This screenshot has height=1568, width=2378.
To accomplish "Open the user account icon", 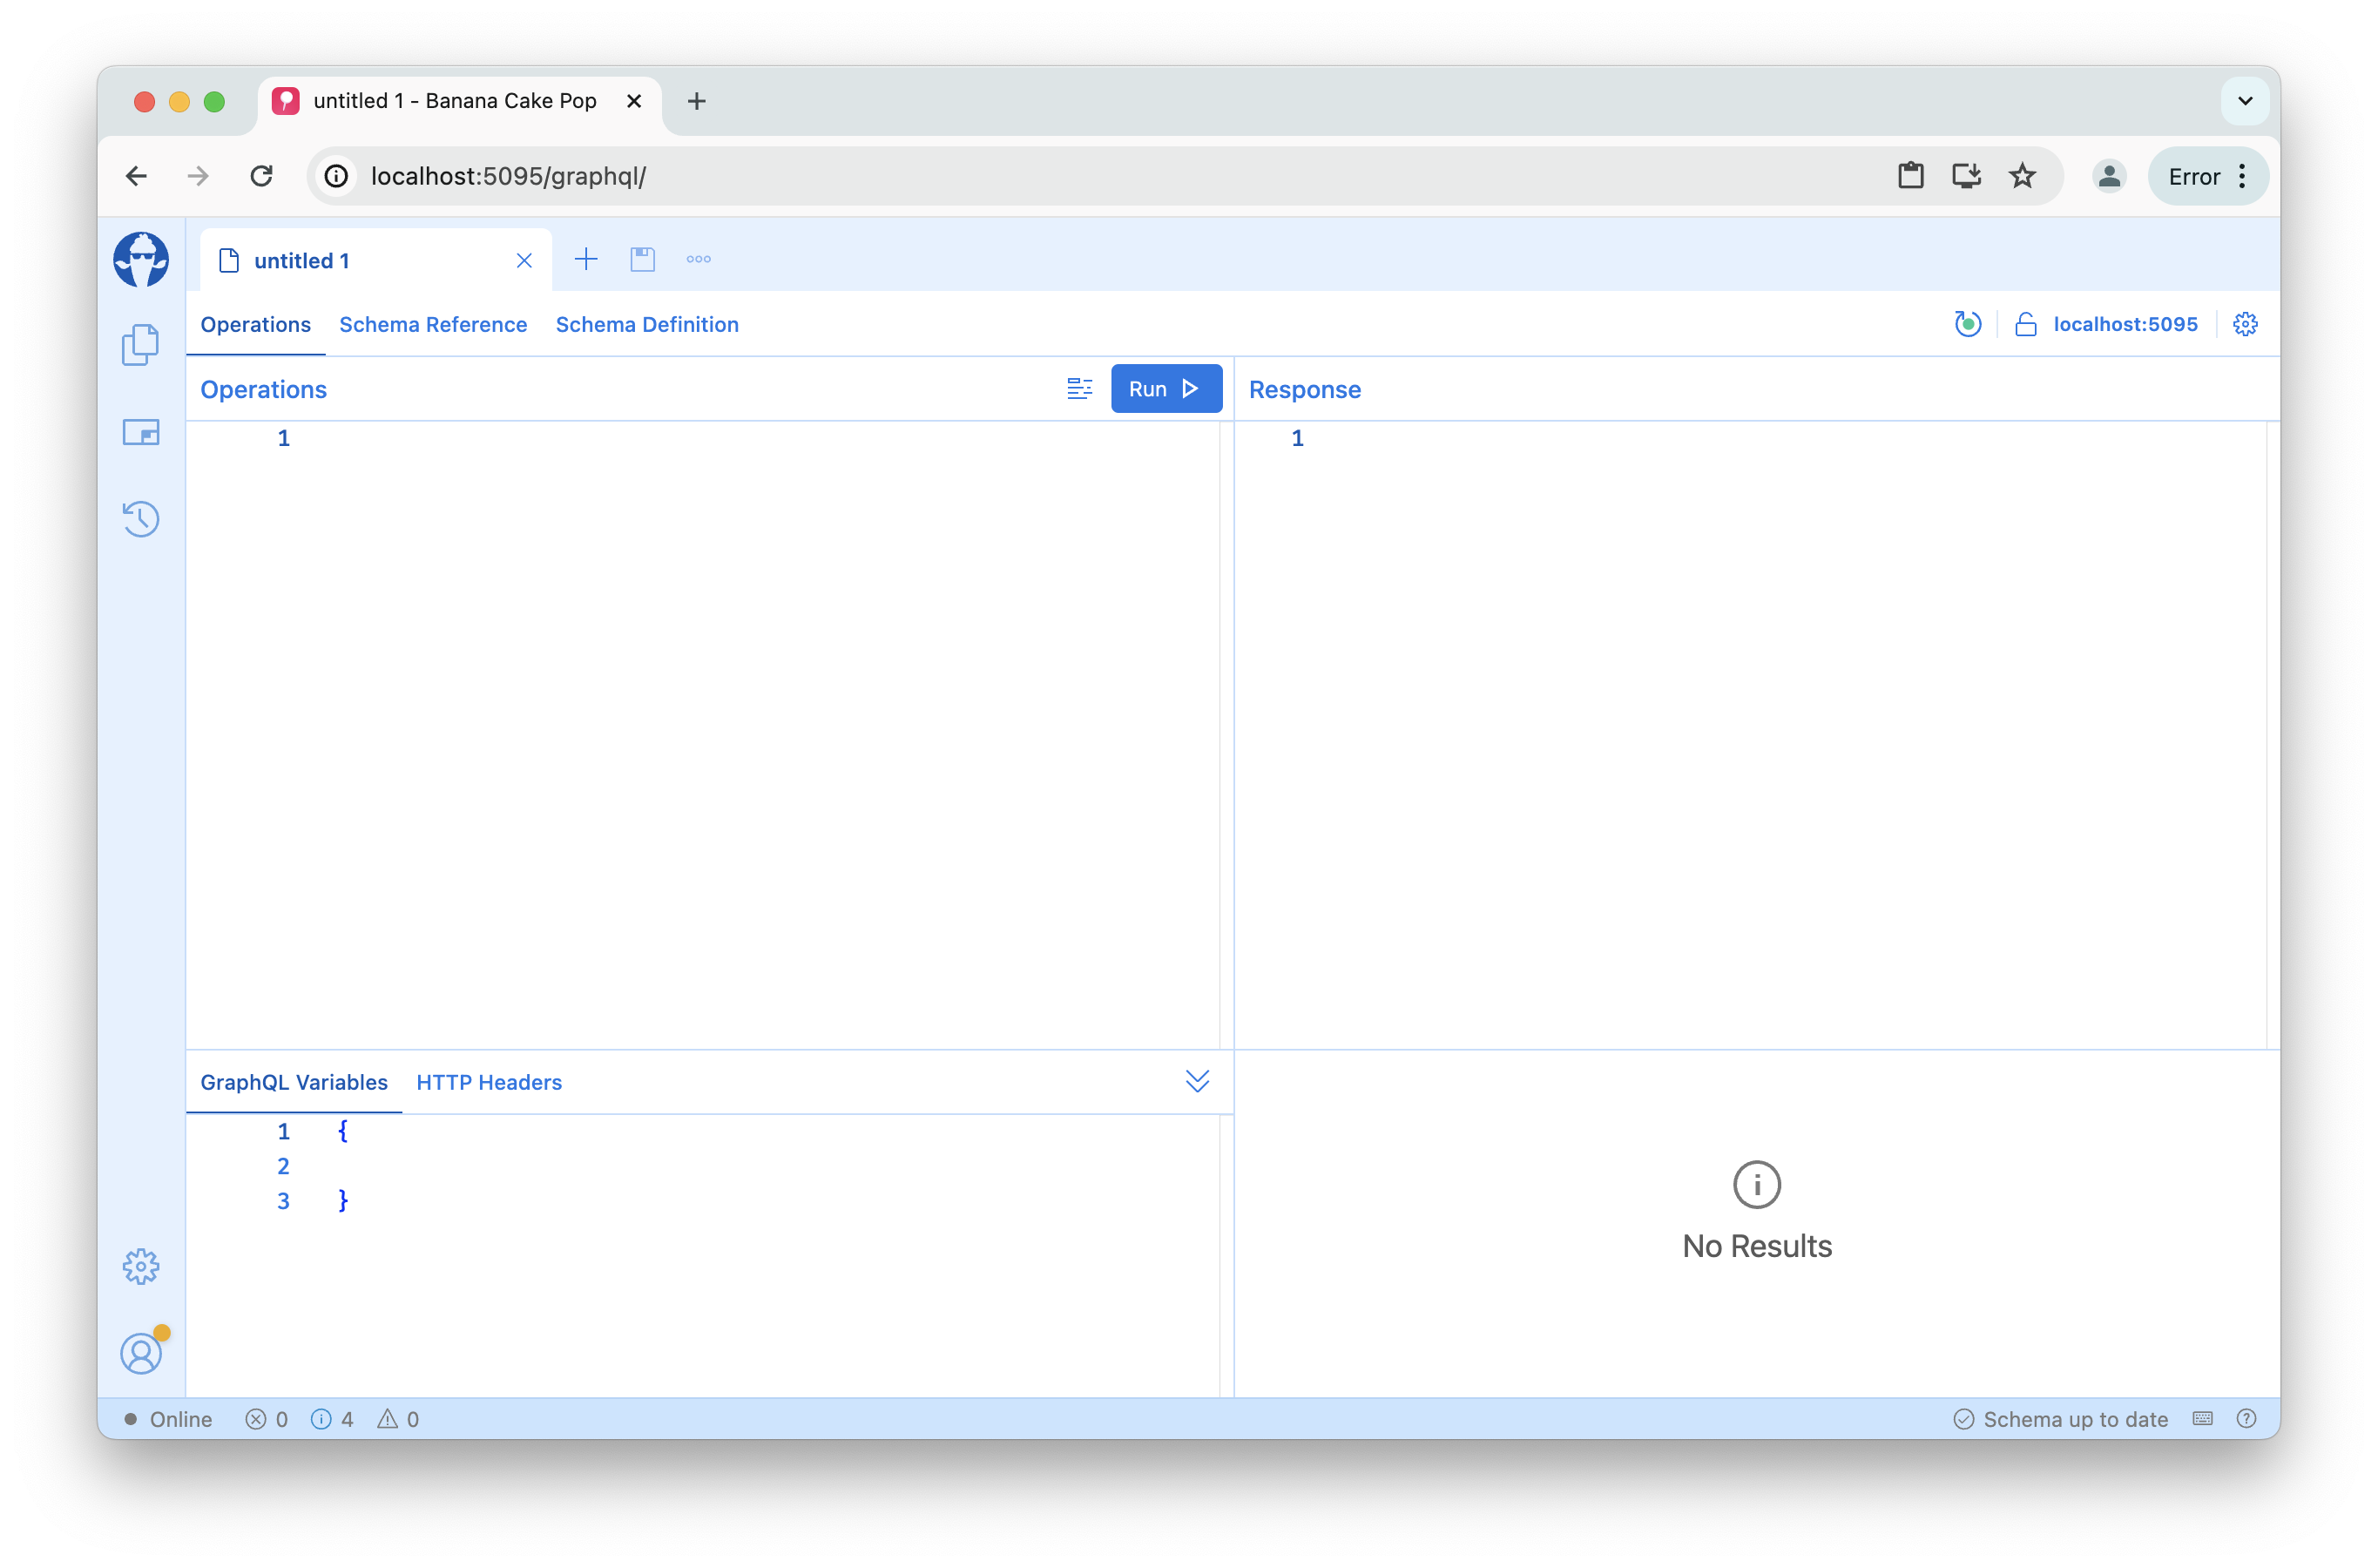I will tap(141, 1352).
